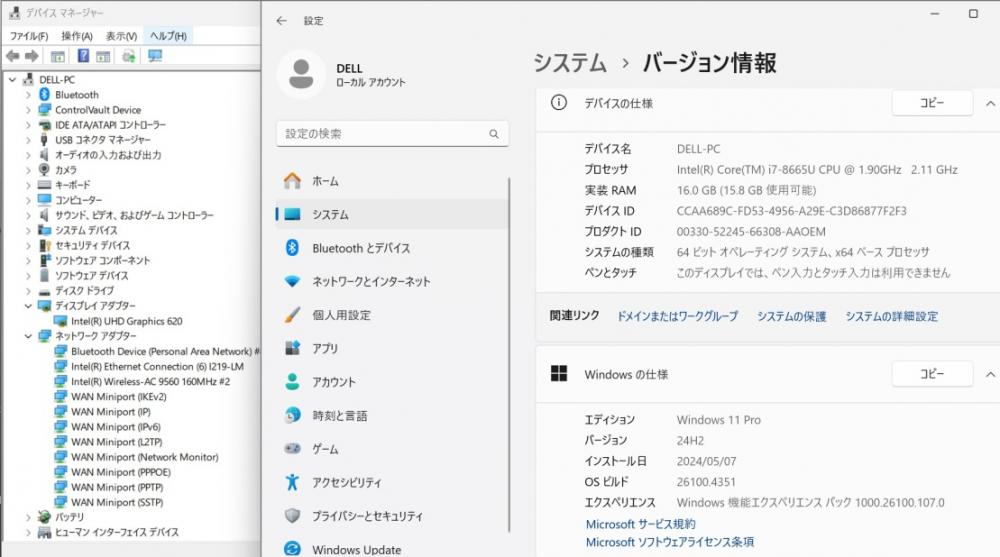Expand ディスク ドライブ tree node chevron

(28, 291)
